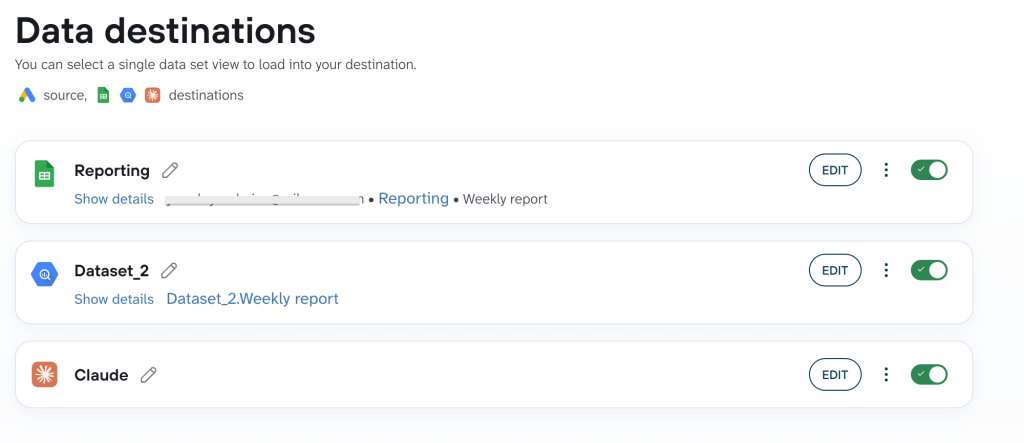Click the BigQuery icon on Dataset_2 card
Image resolution: width=1024 pixels, height=443 pixels.
click(x=44, y=274)
